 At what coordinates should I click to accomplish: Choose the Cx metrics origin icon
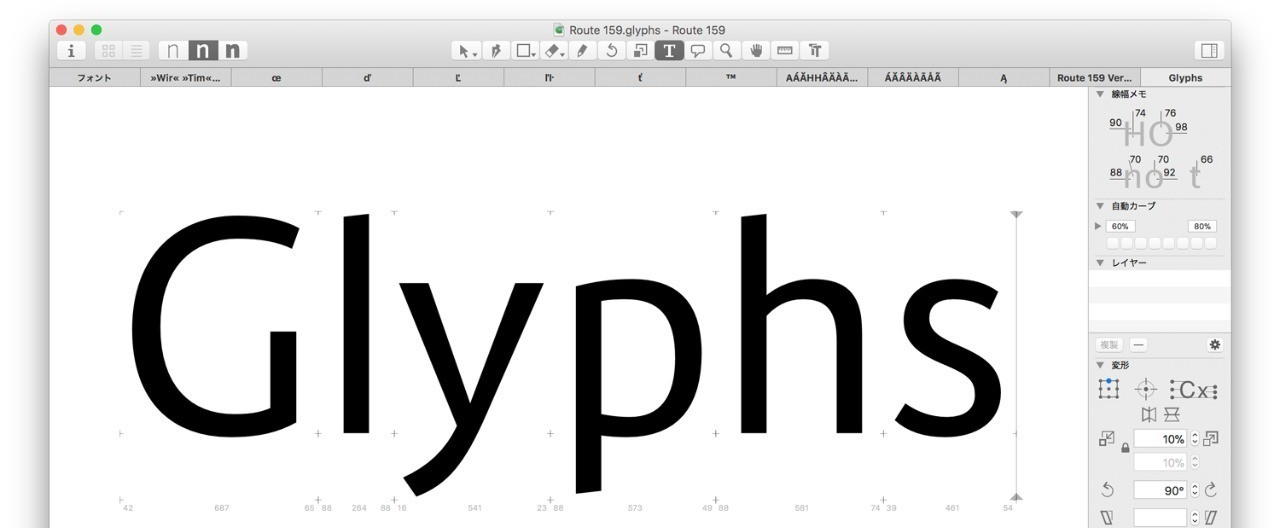[x=1193, y=389]
